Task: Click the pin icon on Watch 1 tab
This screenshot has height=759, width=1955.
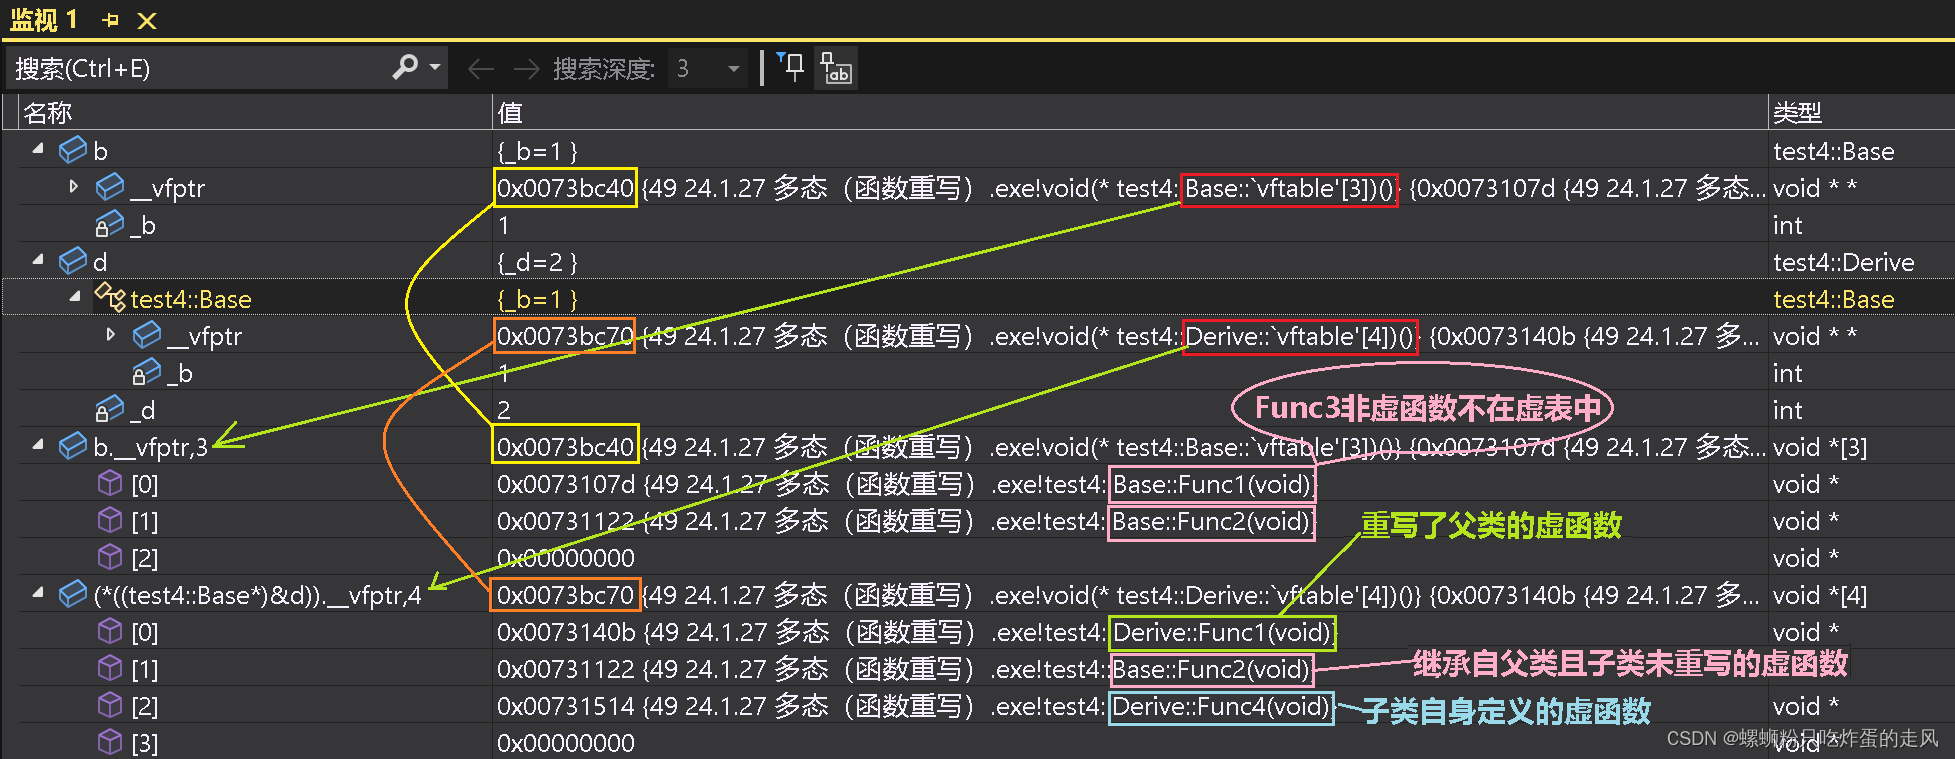Action: tap(111, 20)
